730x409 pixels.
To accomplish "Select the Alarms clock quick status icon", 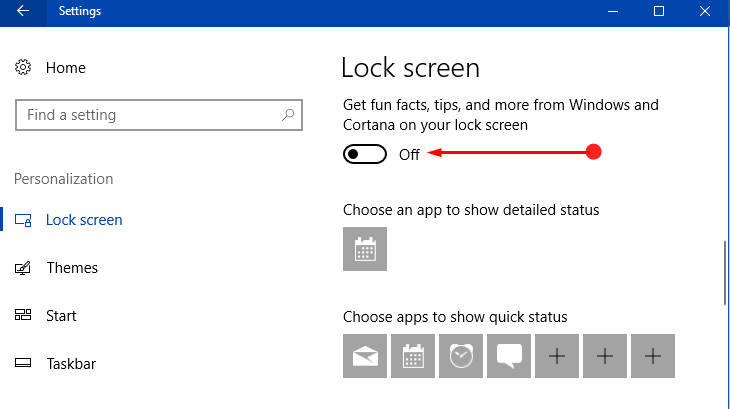I will click(461, 356).
